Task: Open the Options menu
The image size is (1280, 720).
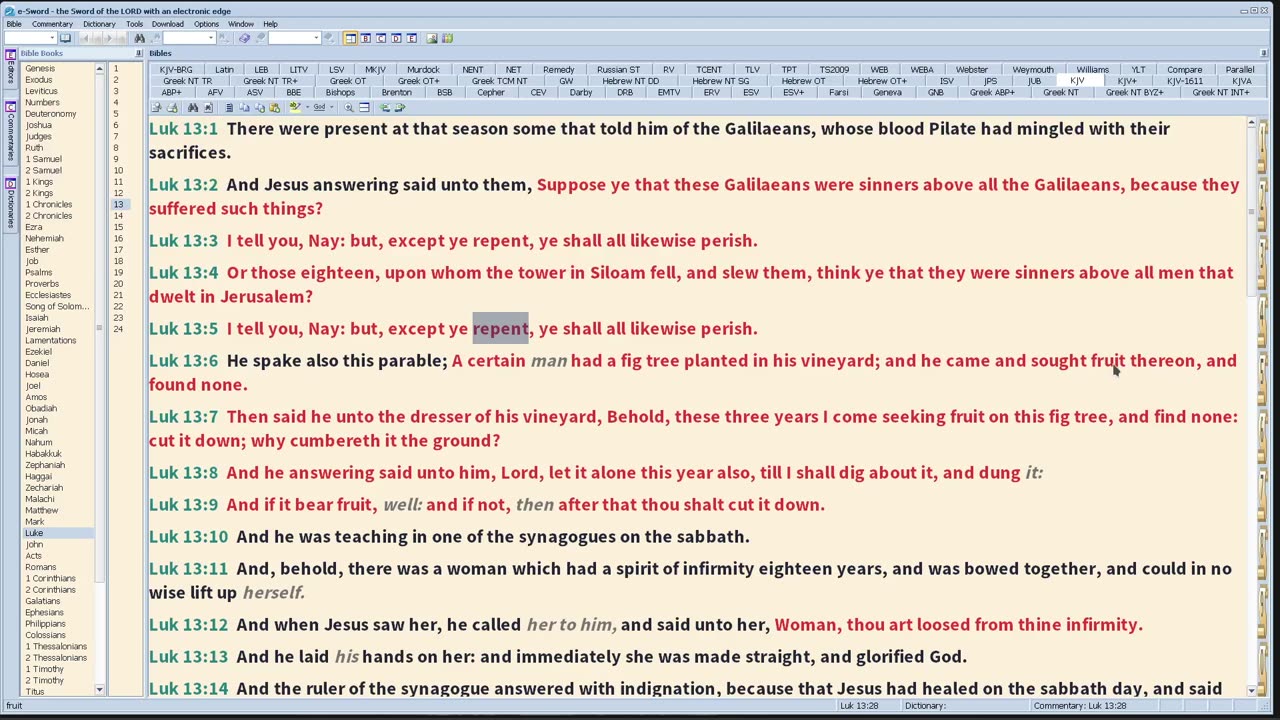Action: (206, 24)
